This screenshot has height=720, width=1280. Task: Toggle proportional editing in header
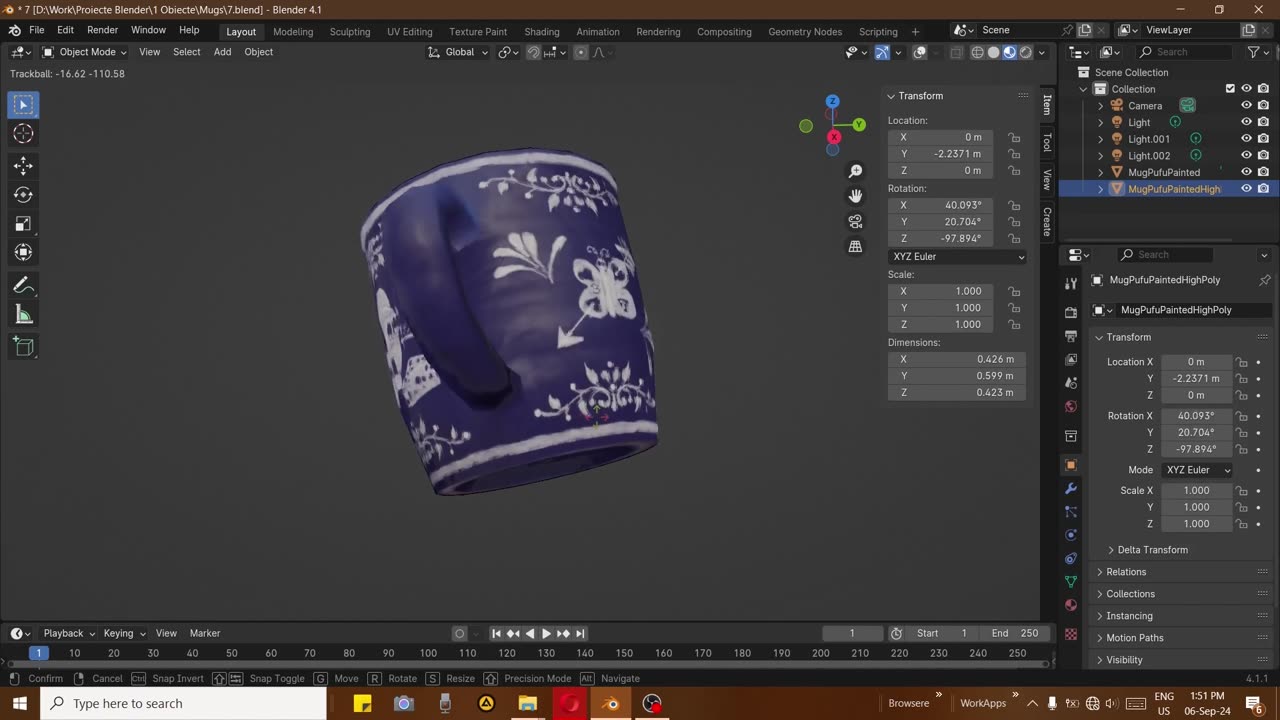581,52
